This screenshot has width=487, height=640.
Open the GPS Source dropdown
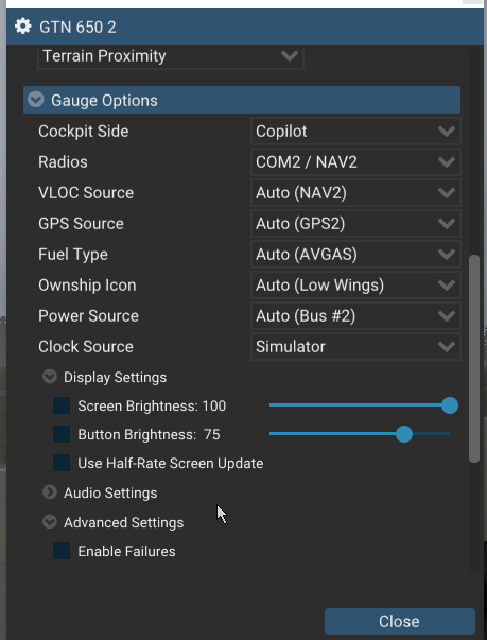coord(356,223)
